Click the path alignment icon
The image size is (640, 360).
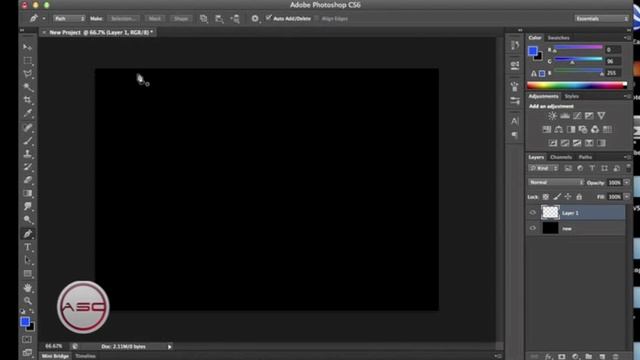pos(219,19)
